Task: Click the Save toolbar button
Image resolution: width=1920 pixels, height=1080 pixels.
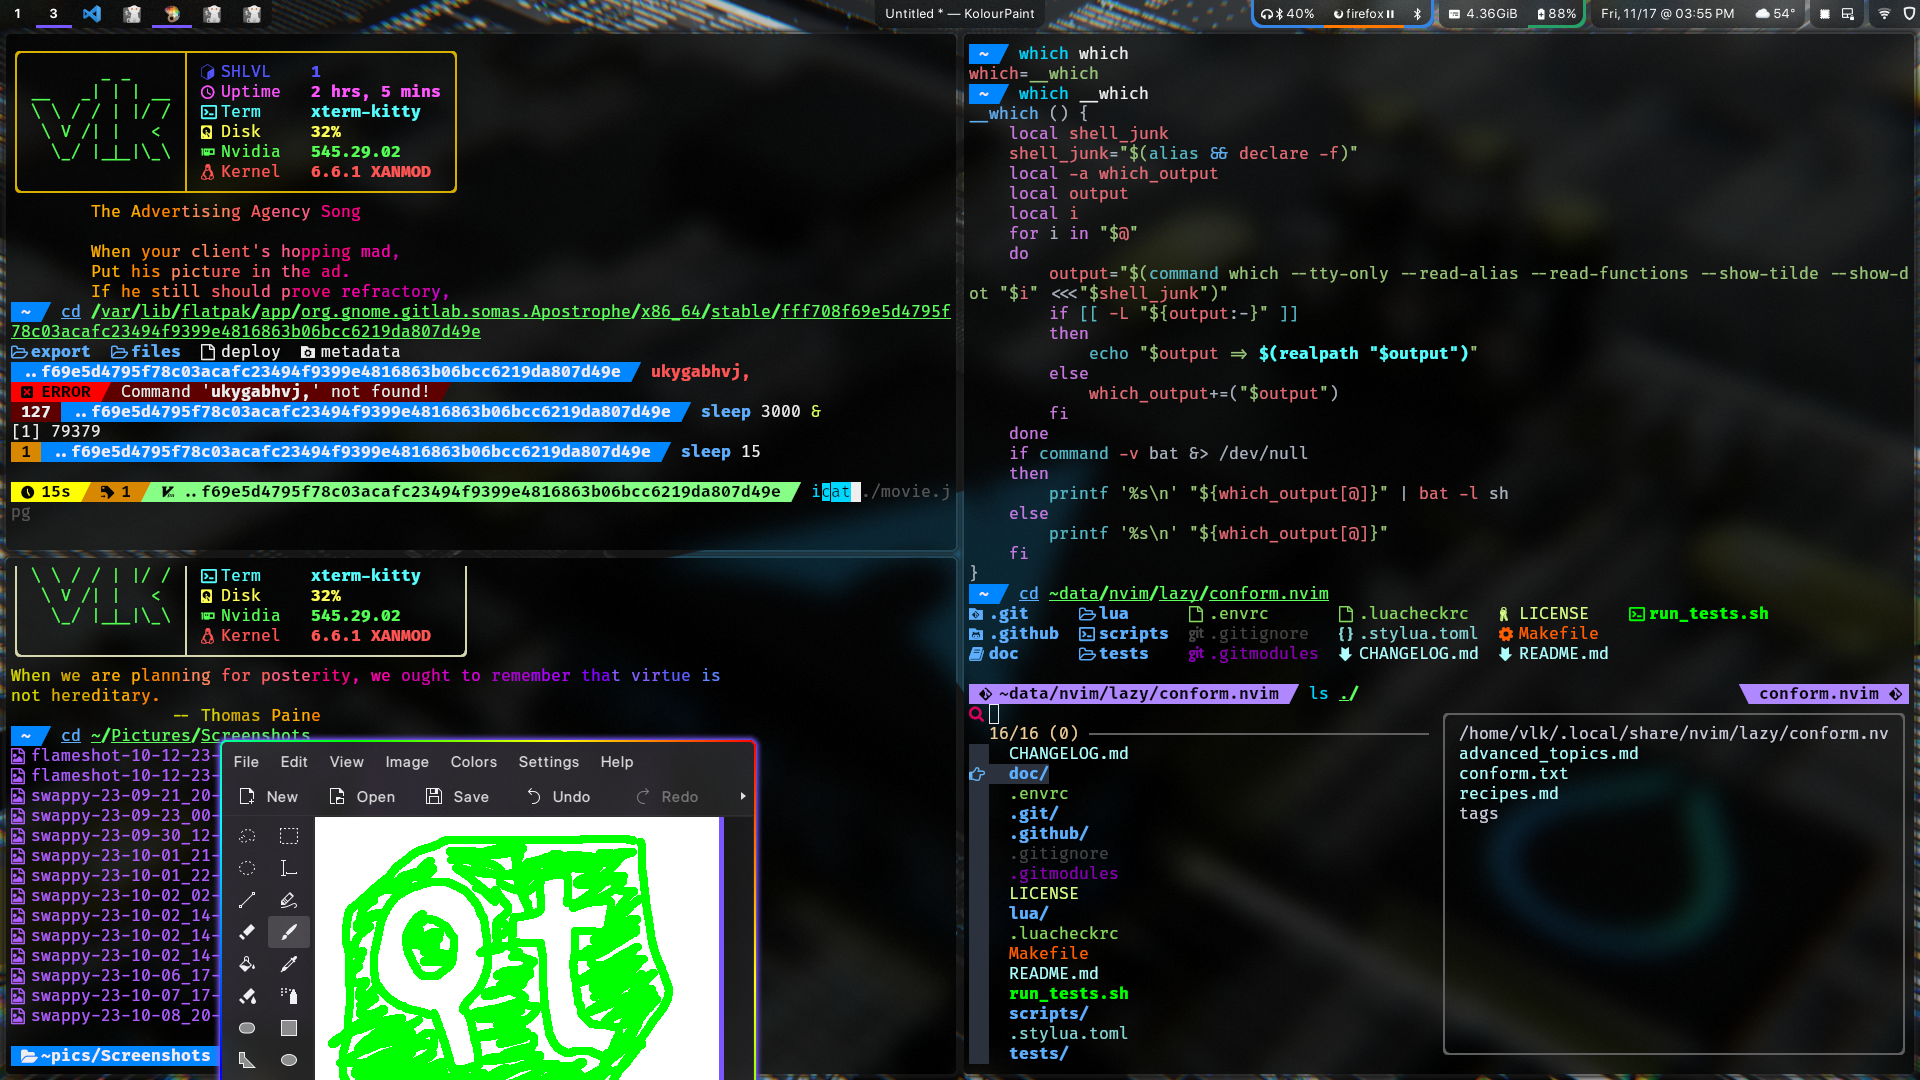Action: [x=457, y=797]
